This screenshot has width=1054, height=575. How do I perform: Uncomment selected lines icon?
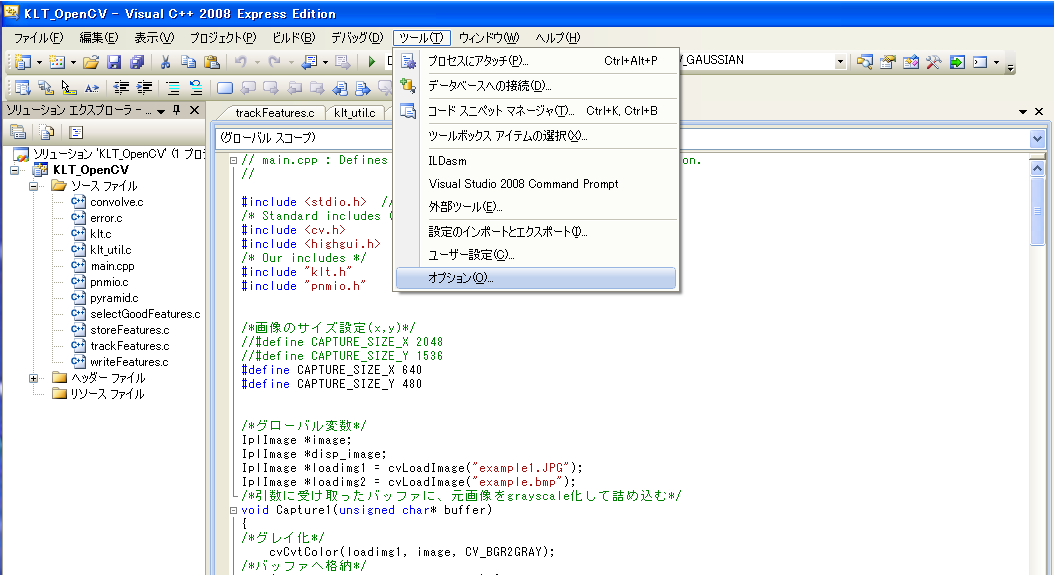[196, 87]
